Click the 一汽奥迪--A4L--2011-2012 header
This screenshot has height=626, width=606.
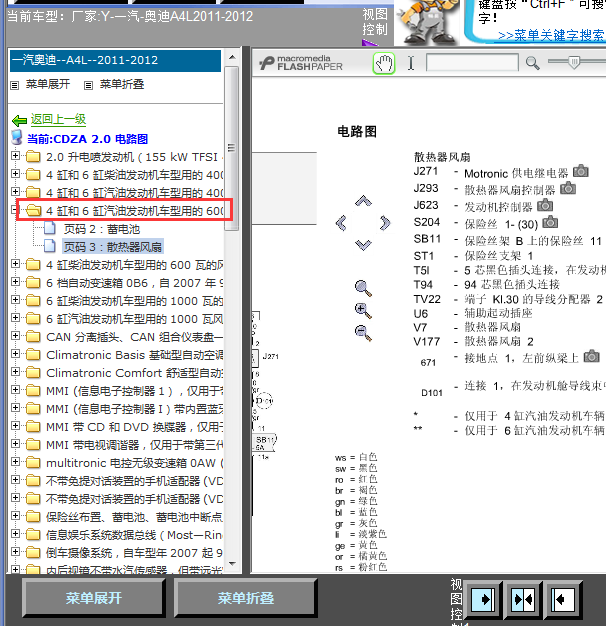point(115,61)
